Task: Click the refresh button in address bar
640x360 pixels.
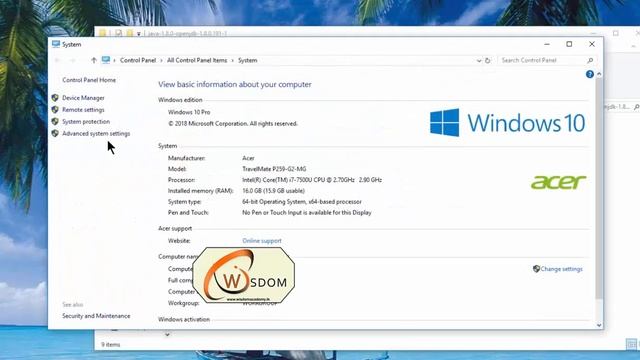Action: click(488, 60)
